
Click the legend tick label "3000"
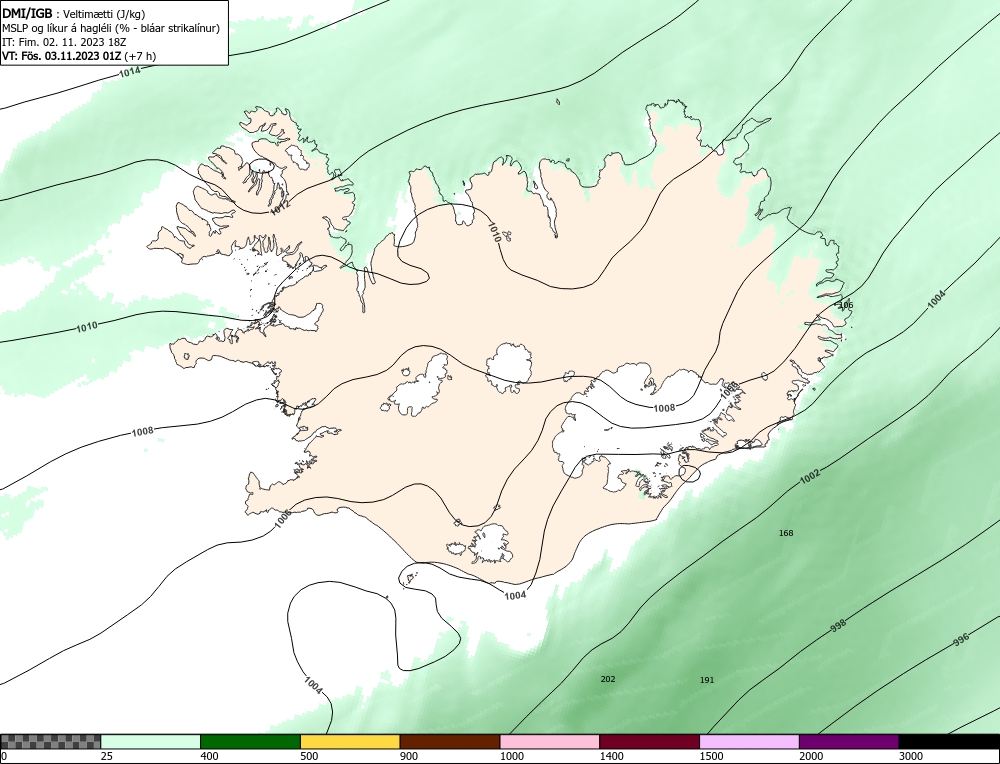pyautogui.click(x=911, y=756)
